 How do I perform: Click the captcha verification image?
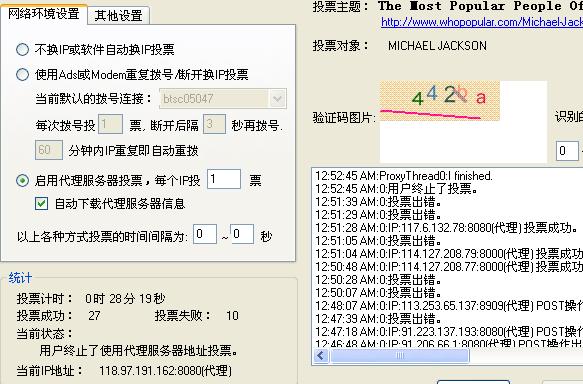[x=439, y=101]
